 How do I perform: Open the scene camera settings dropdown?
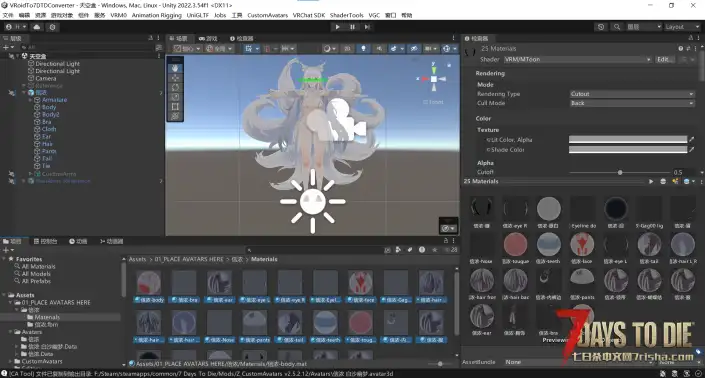click(431, 49)
